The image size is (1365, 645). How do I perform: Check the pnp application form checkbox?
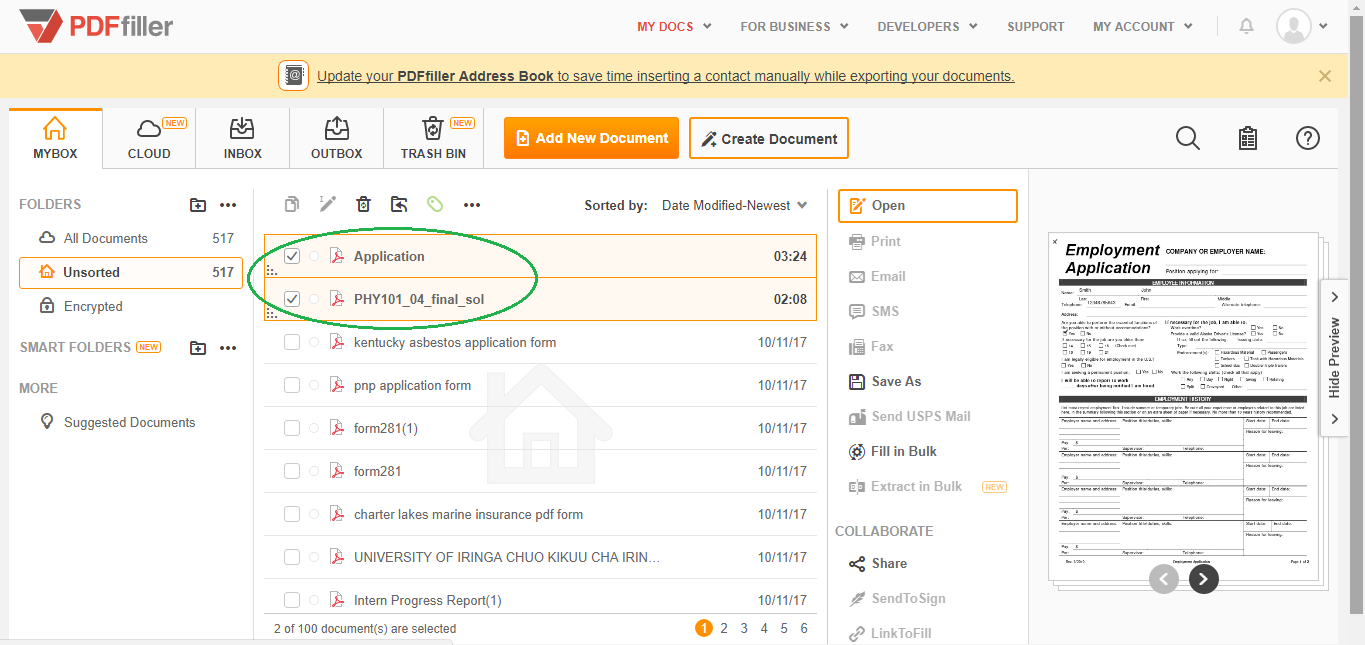click(292, 385)
